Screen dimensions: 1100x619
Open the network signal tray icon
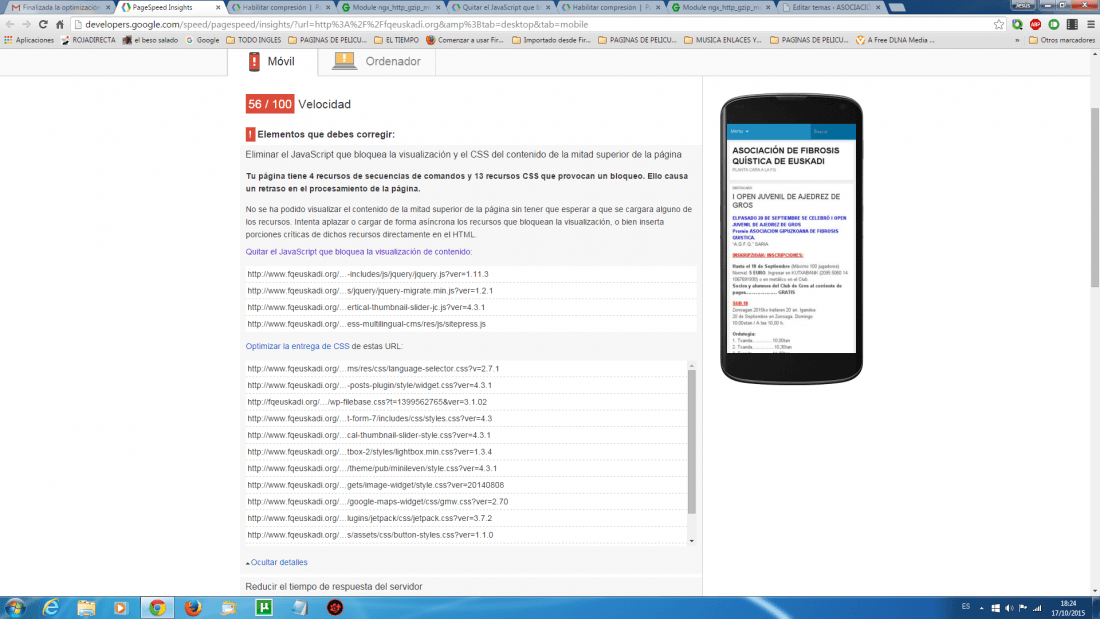(x=1037, y=608)
